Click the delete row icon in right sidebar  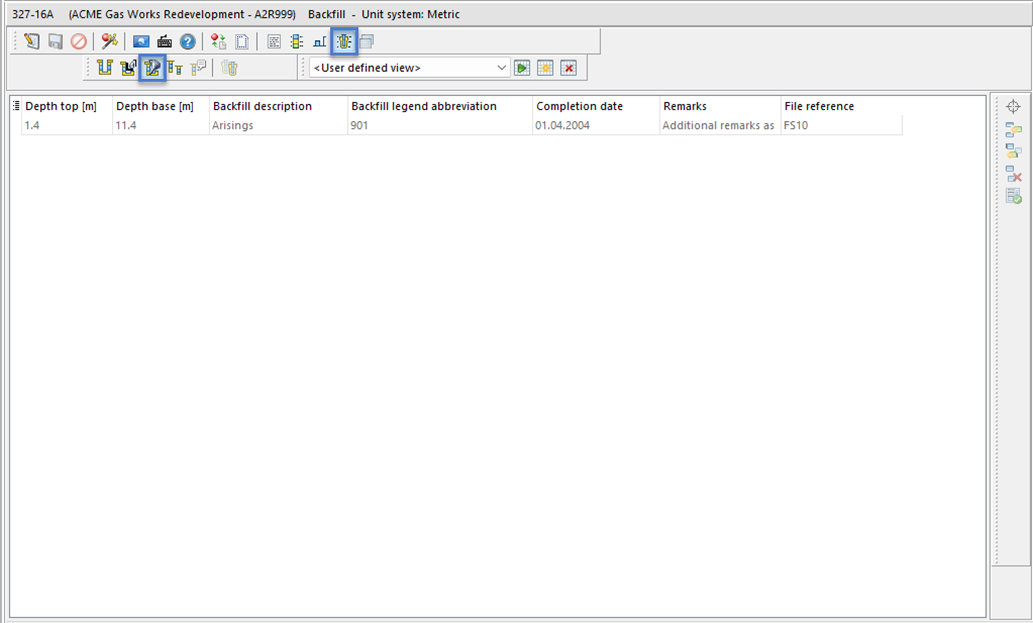[1013, 174]
